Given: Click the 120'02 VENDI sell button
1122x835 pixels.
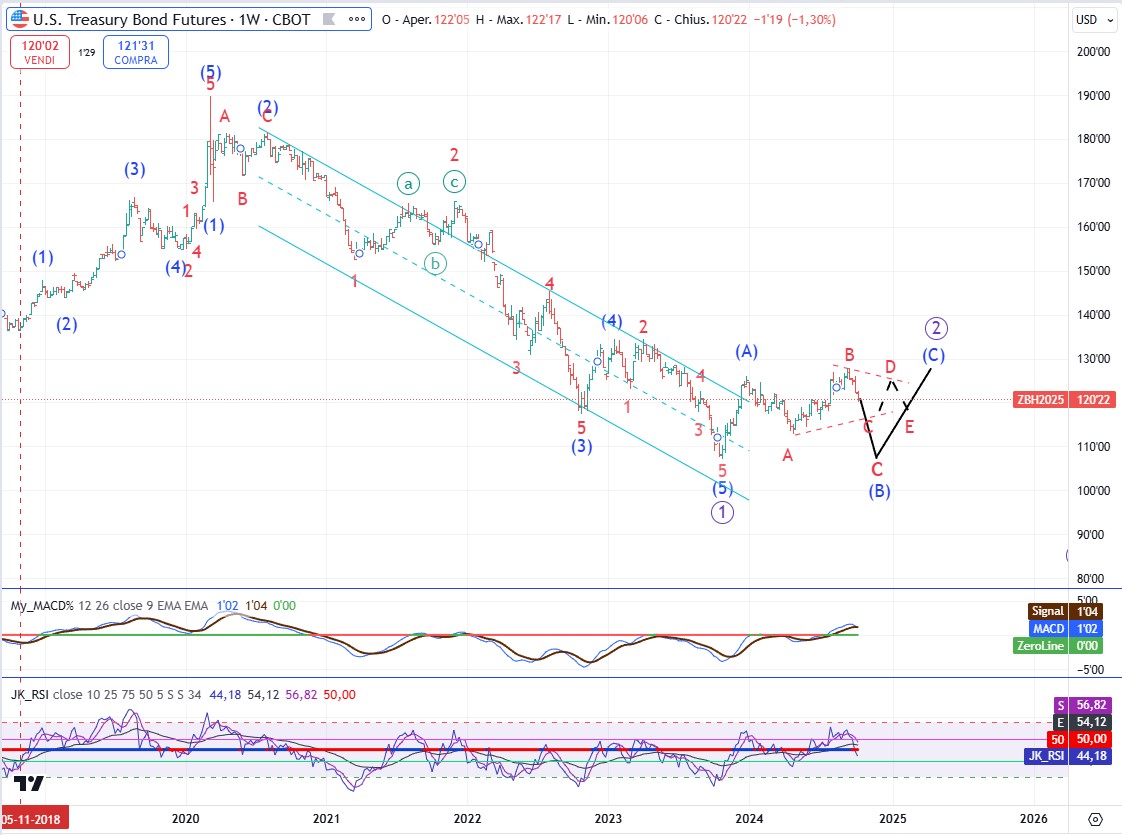Looking at the screenshot, I should pyautogui.click(x=40, y=52).
